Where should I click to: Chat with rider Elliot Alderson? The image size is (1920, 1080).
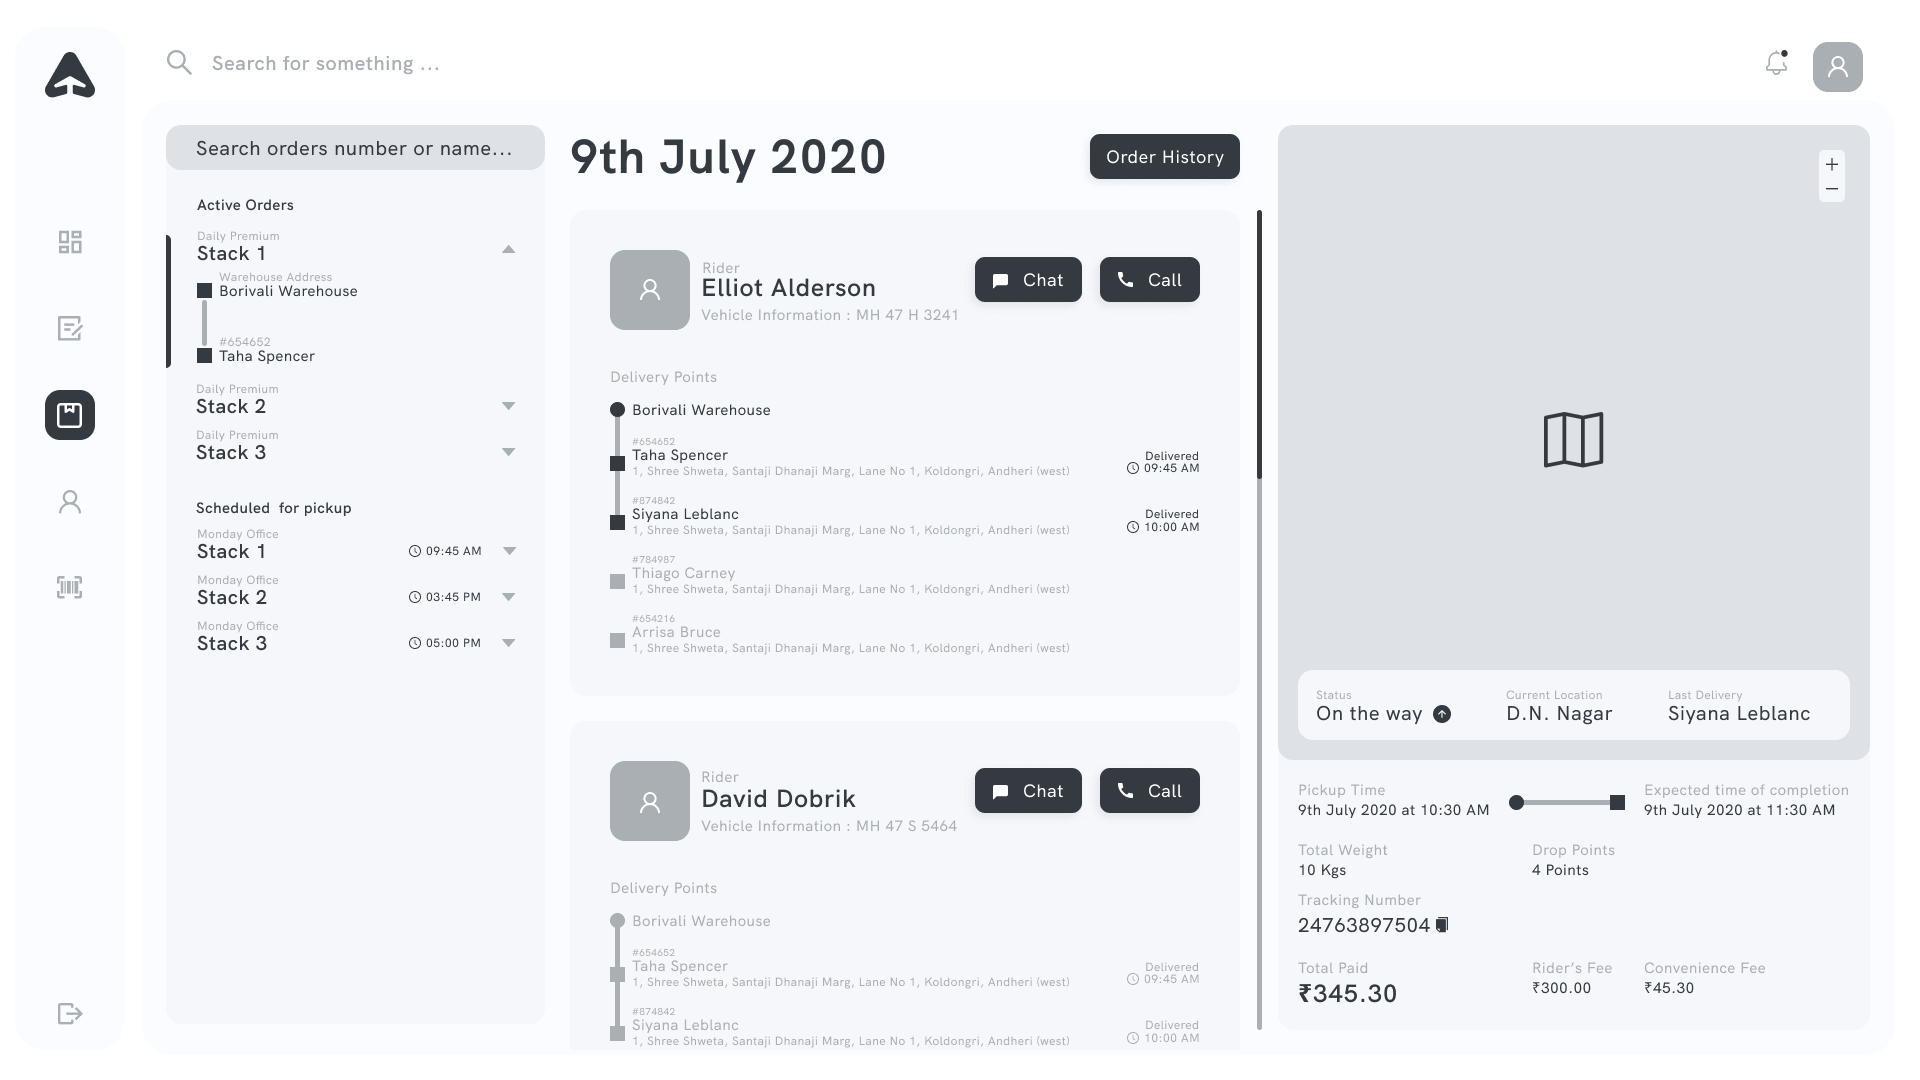[1028, 280]
